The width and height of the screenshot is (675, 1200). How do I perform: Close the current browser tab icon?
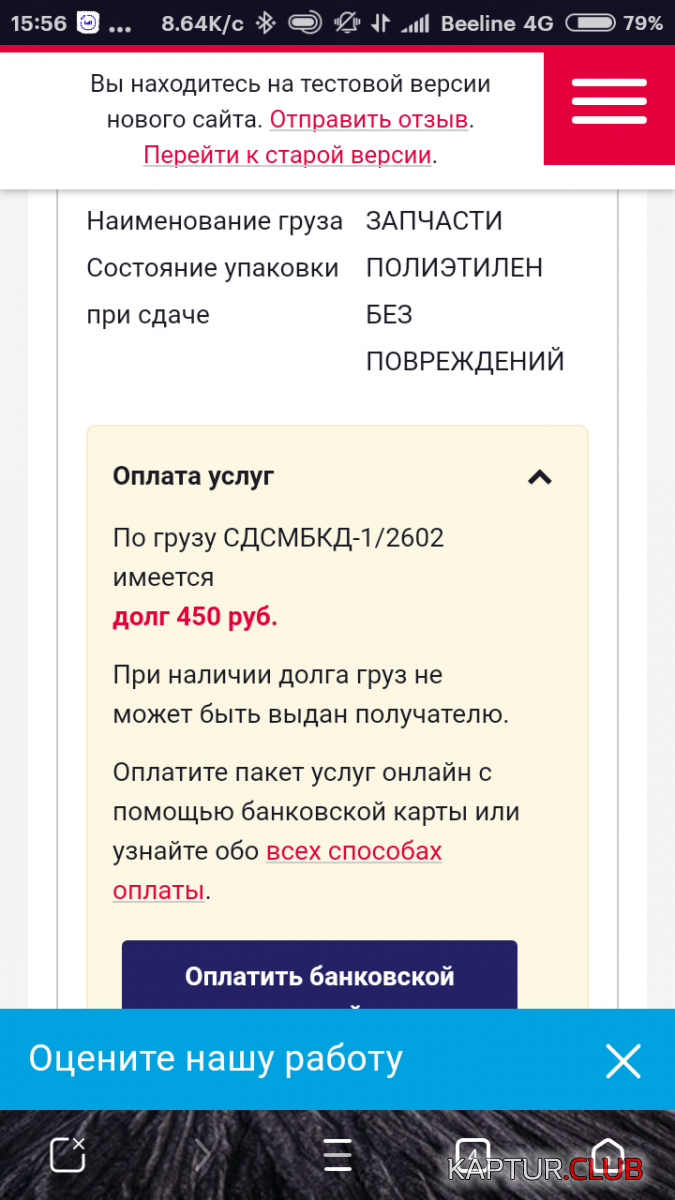tap(68, 1155)
